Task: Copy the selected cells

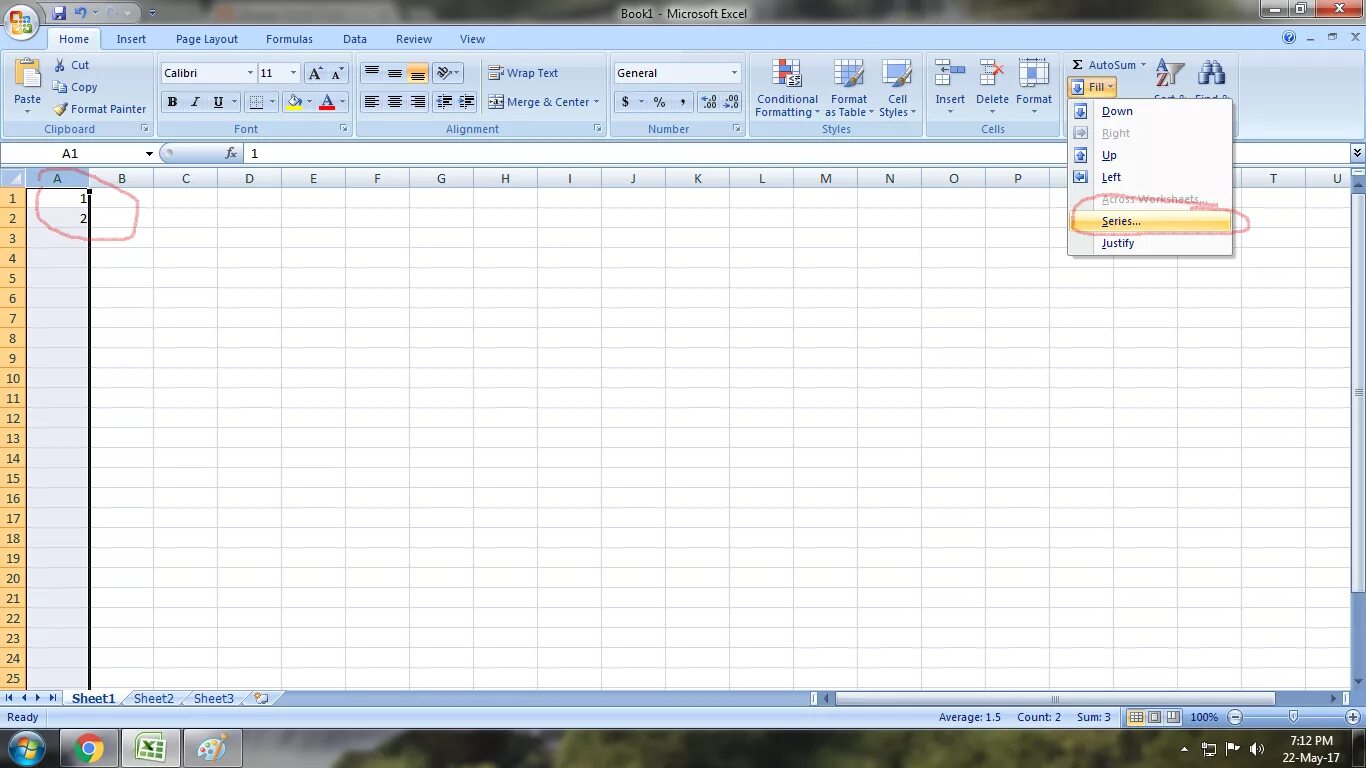Action: pyautogui.click(x=75, y=87)
